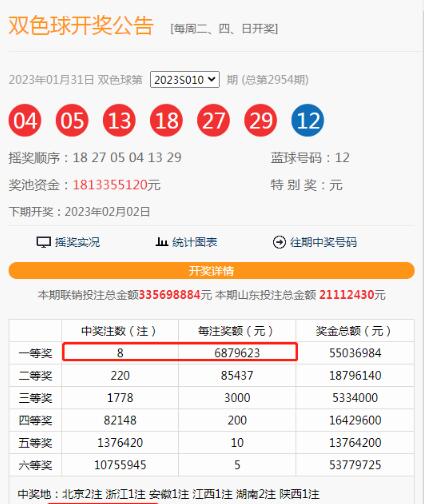Click the 中奖注数 column header
The height and width of the screenshot is (504, 424).
tap(120, 331)
